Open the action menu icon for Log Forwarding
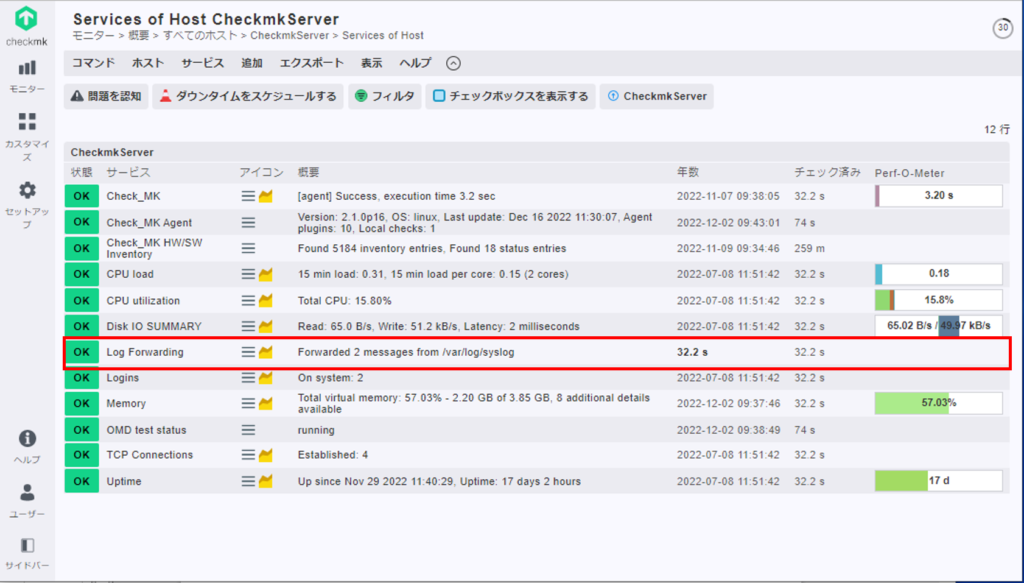 pos(248,352)
